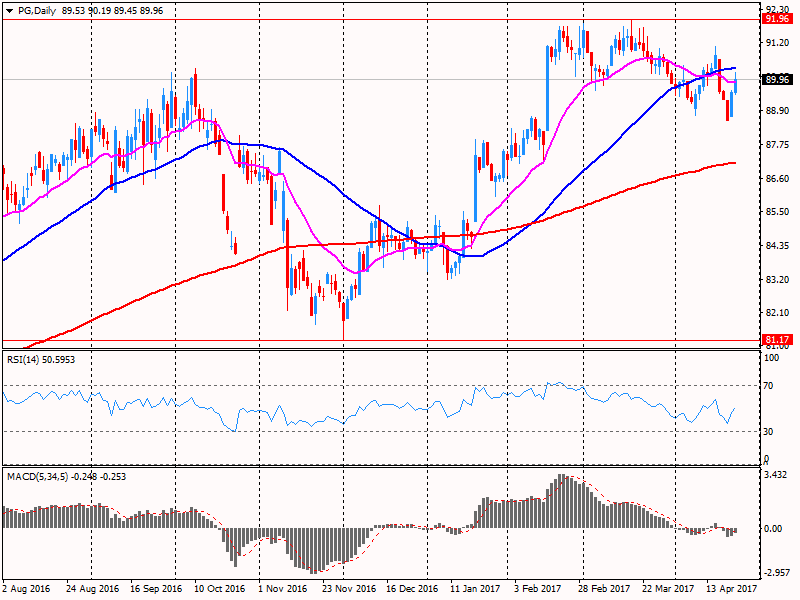The height and width of the screenshot is (600, 800).
Task: Select the 84.35 price axis label
Action: pyautogui.click(x=778, y=246)
